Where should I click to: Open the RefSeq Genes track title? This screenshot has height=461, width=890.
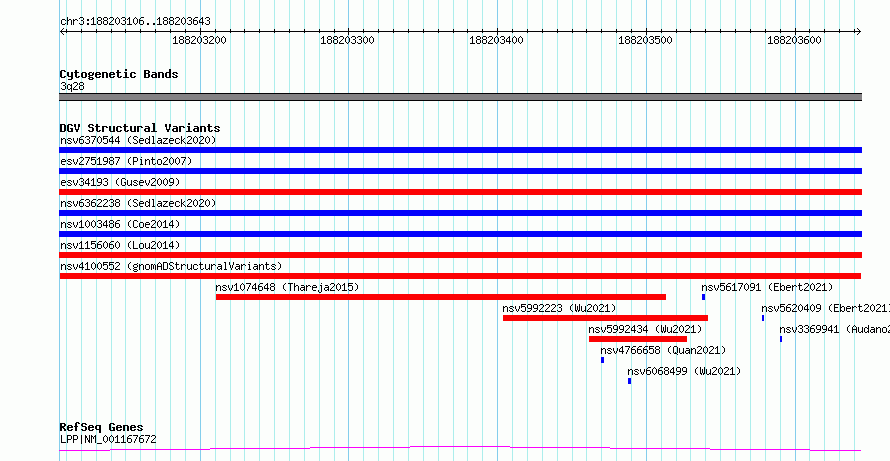pyautogui.click(x=102, y=427)
